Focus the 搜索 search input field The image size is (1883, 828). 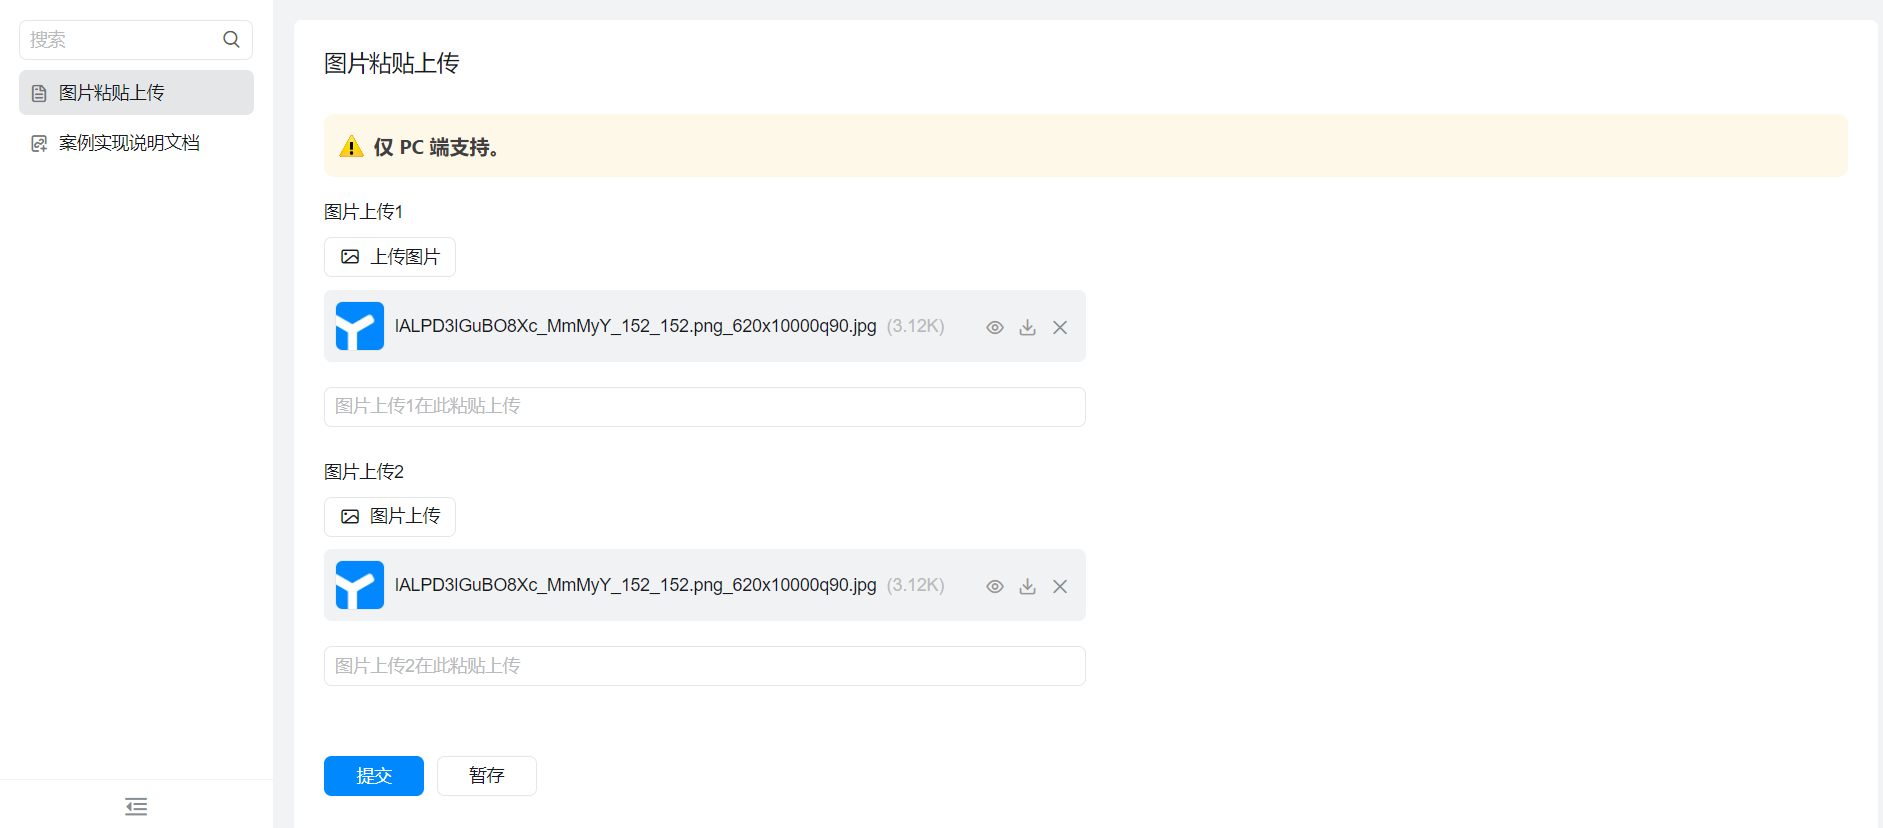tap(120, 40)
